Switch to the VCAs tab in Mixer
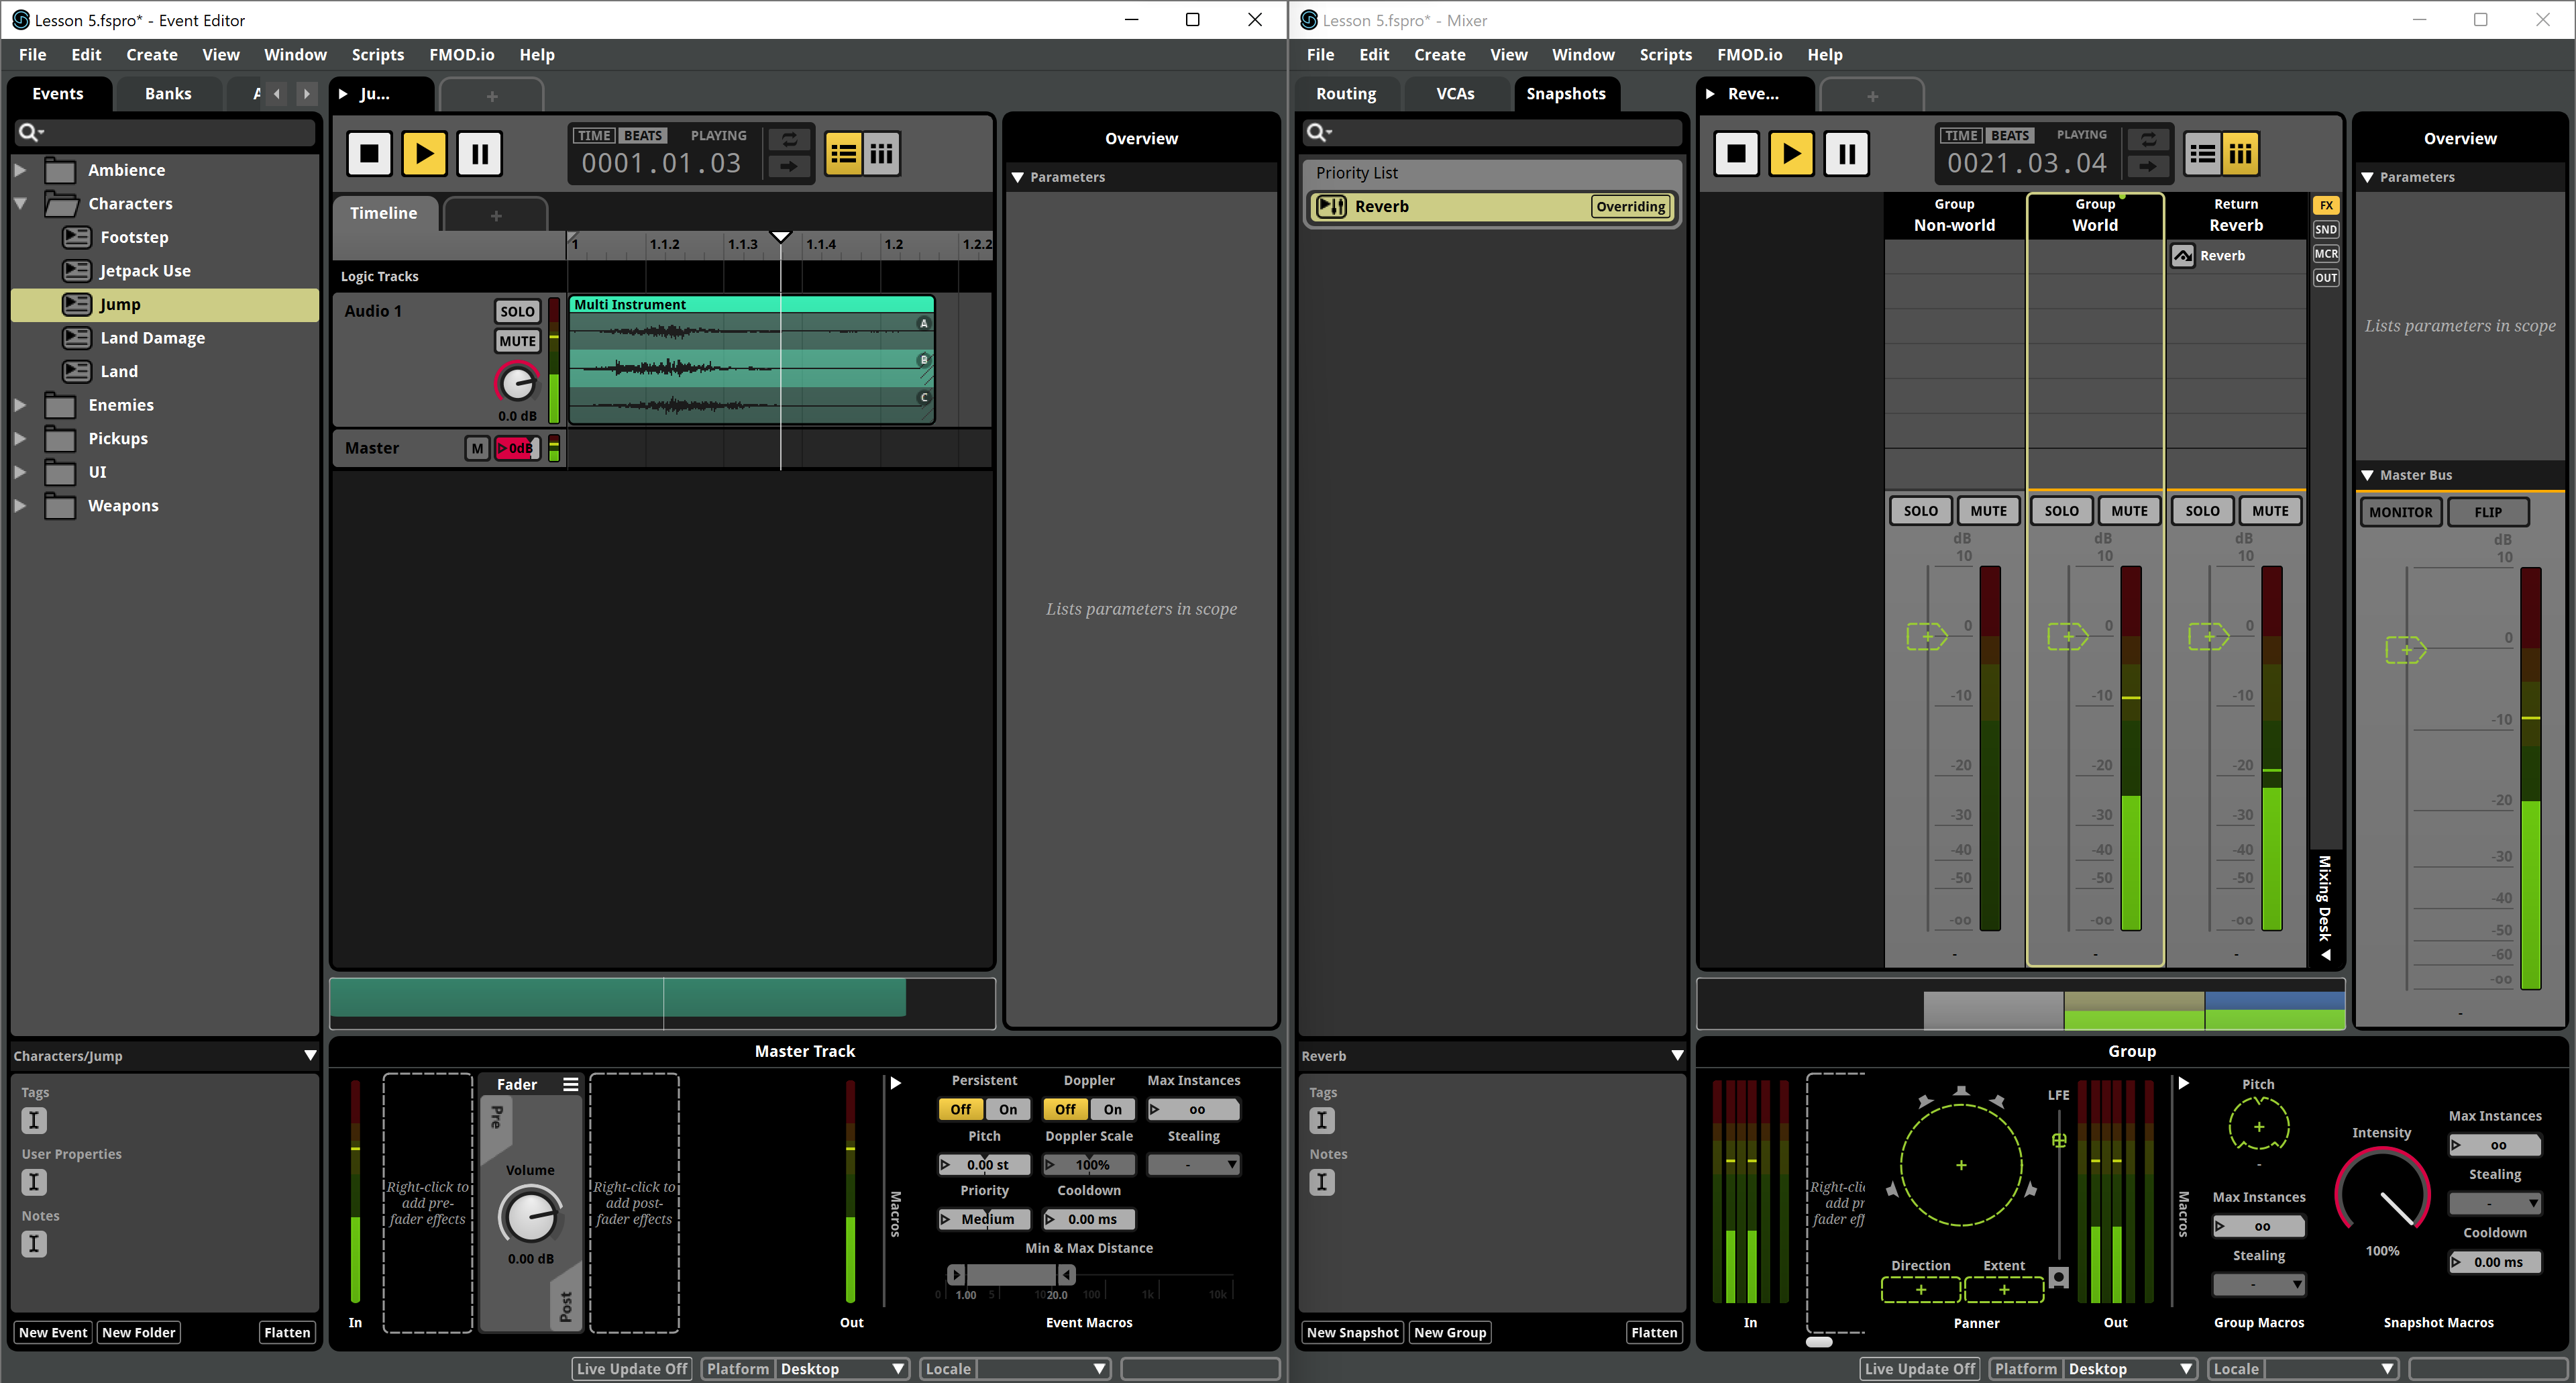This screenshot has height=1383, width=2576. tap(1455, 94)
